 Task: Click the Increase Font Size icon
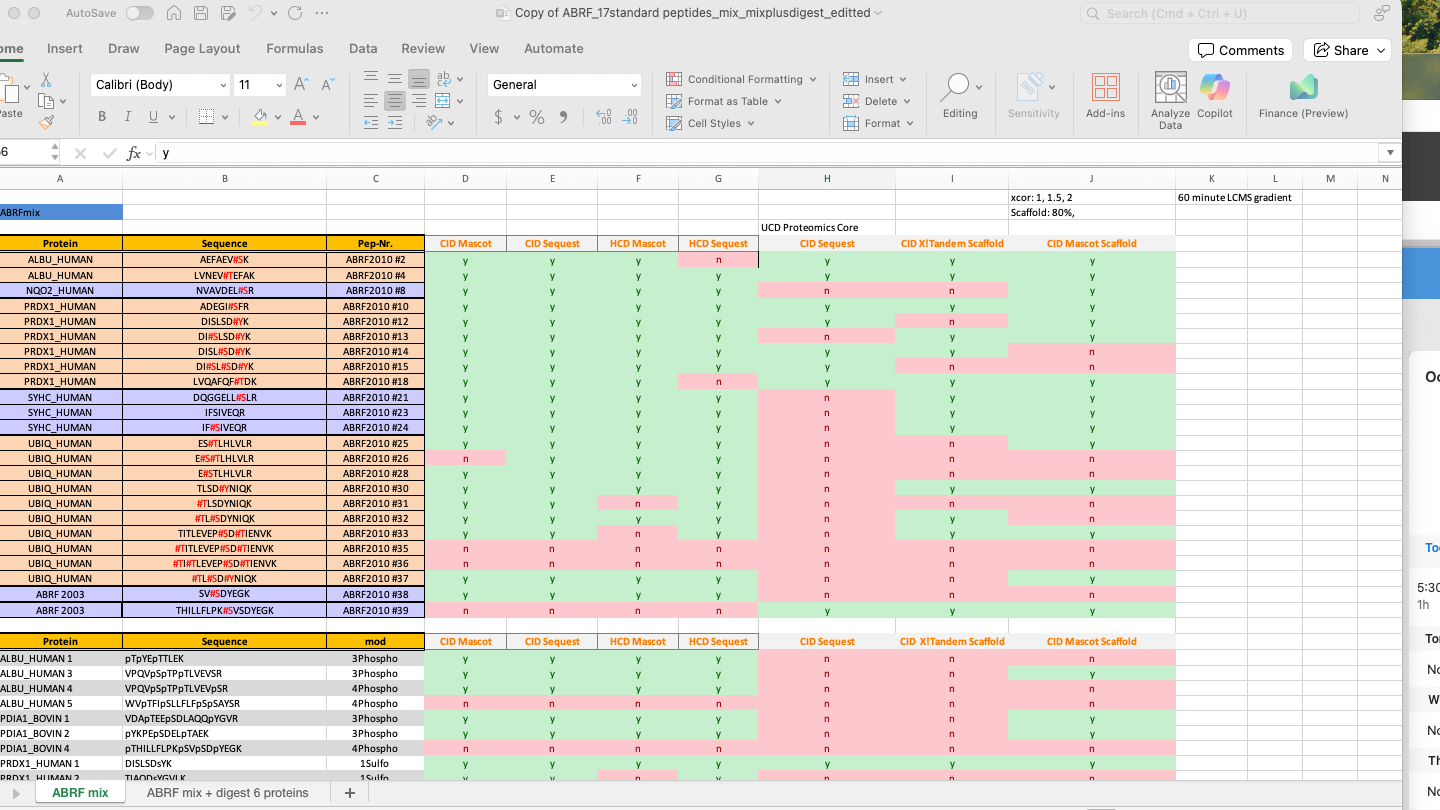(x=301, y=85)
